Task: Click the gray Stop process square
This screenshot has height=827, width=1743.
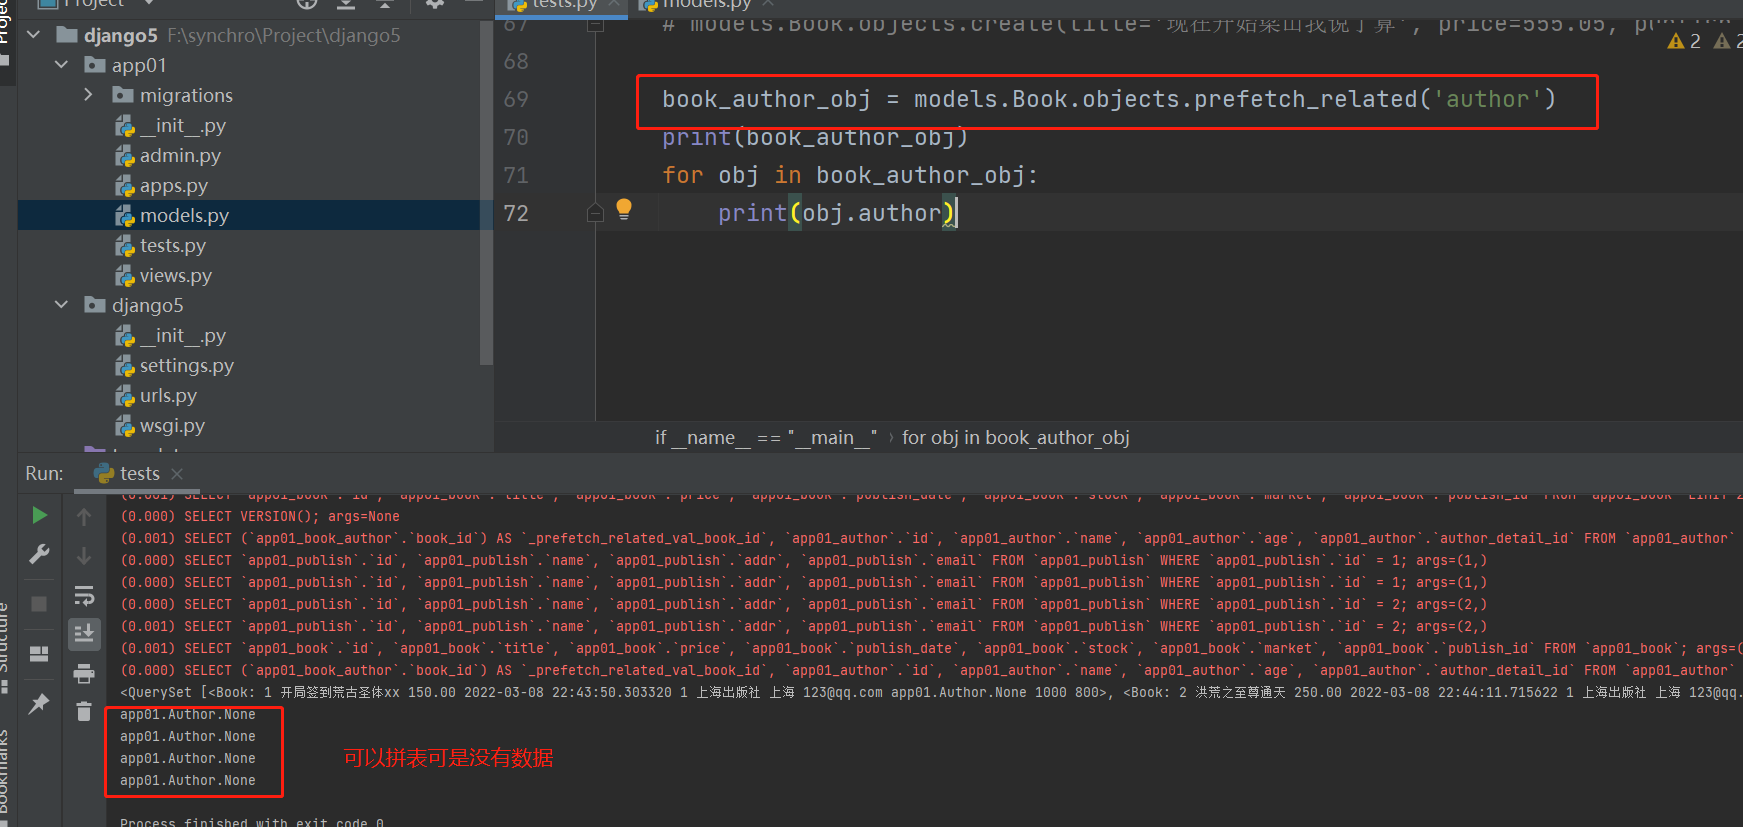Action: click(x=39, y=604)
